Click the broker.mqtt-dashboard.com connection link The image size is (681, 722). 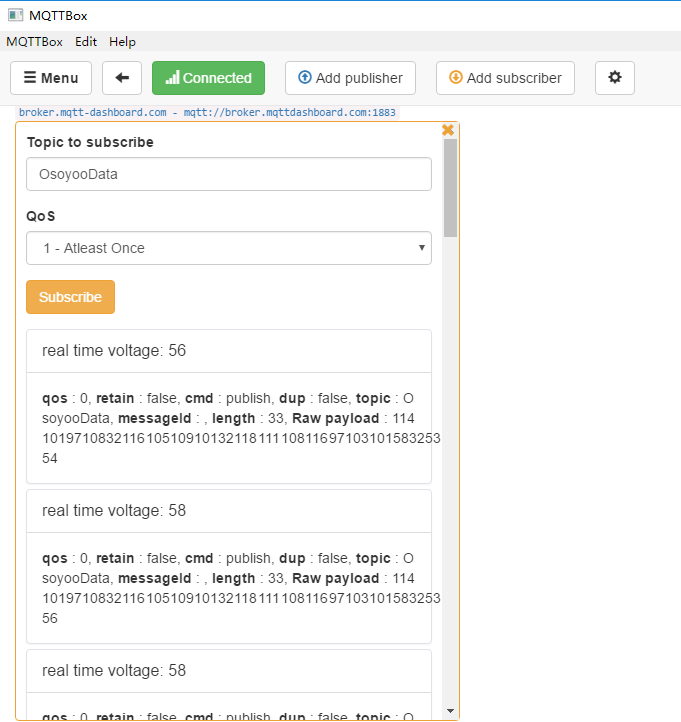point(207,112)
